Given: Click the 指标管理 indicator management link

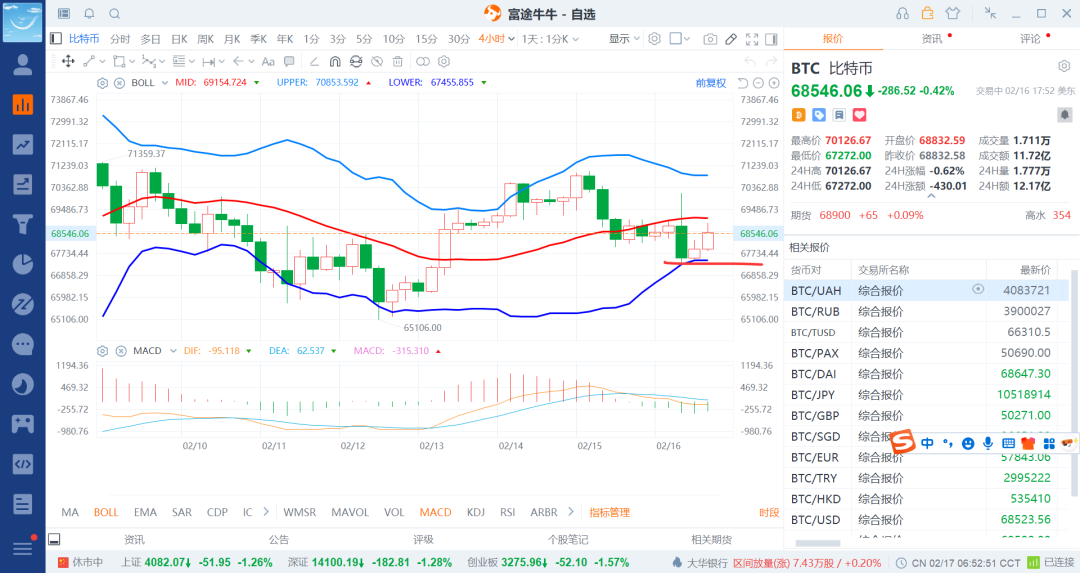Looking at the screenshot, I should (x=609, y=512).
